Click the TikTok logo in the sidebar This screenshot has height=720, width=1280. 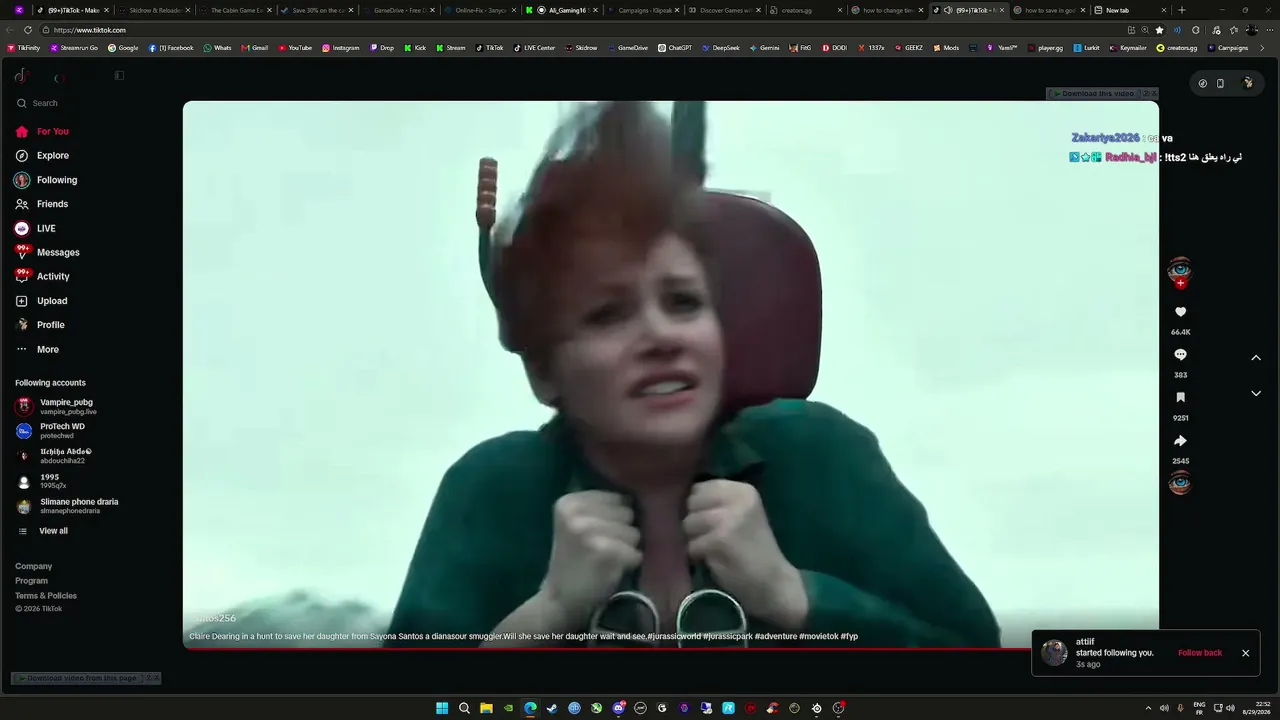21,76
